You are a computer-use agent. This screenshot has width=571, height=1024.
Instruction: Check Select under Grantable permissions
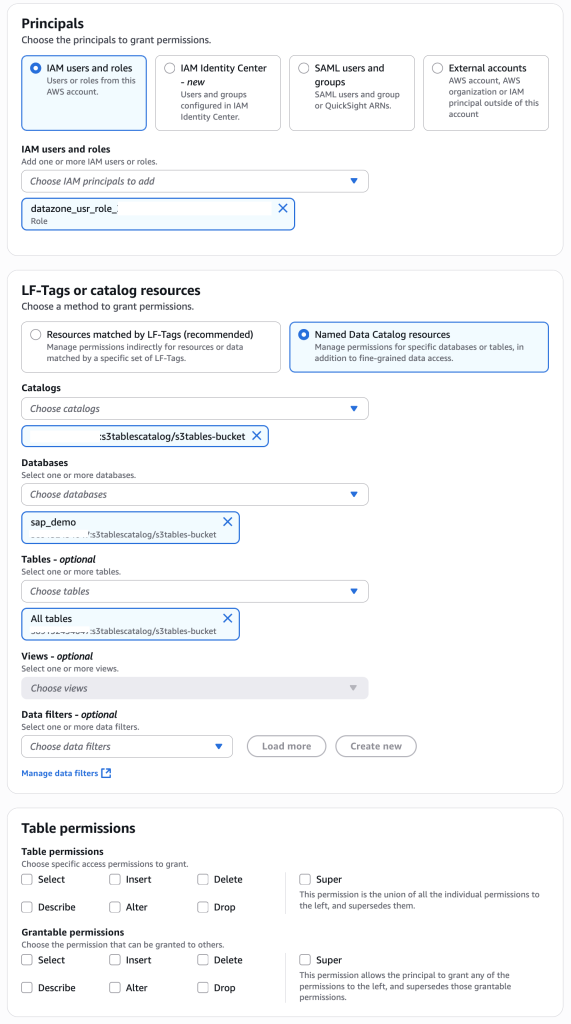(x=27, y=960)
